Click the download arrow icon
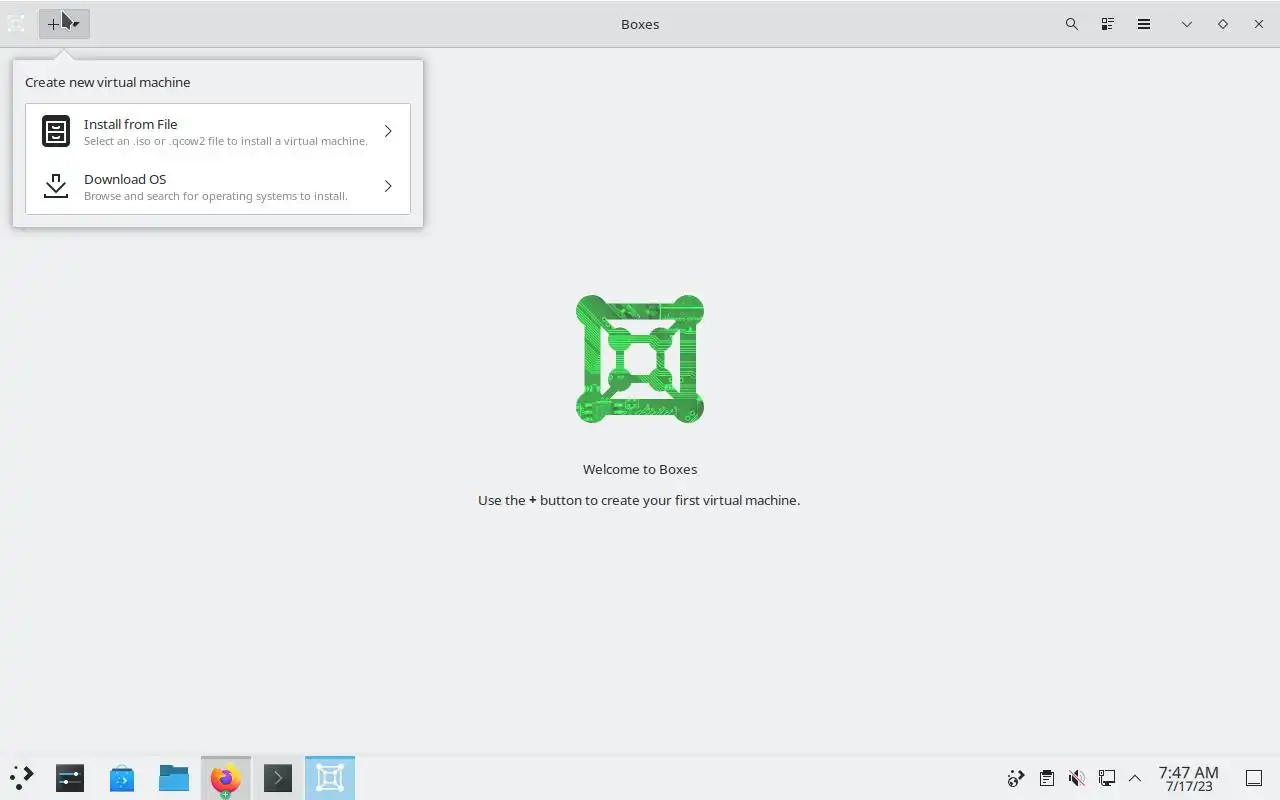Image resolution: width=1280 pixels, height=800 pixels. (56, 186)
